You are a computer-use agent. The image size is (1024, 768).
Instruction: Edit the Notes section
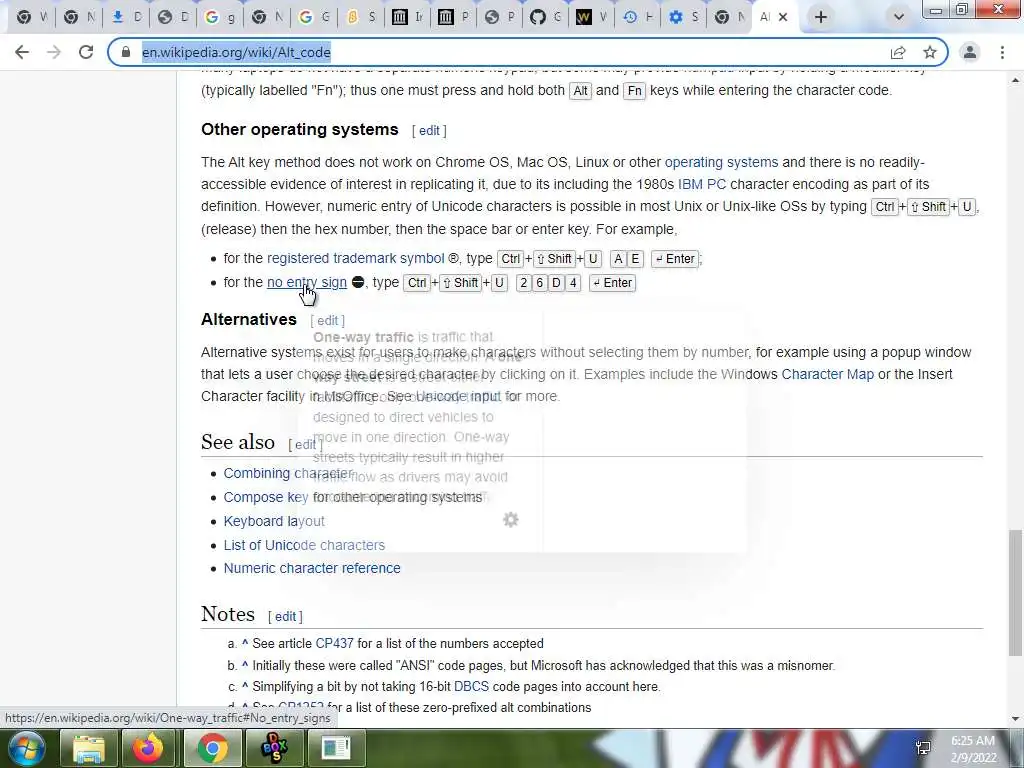pyautogui.click(x=285, y=616)
